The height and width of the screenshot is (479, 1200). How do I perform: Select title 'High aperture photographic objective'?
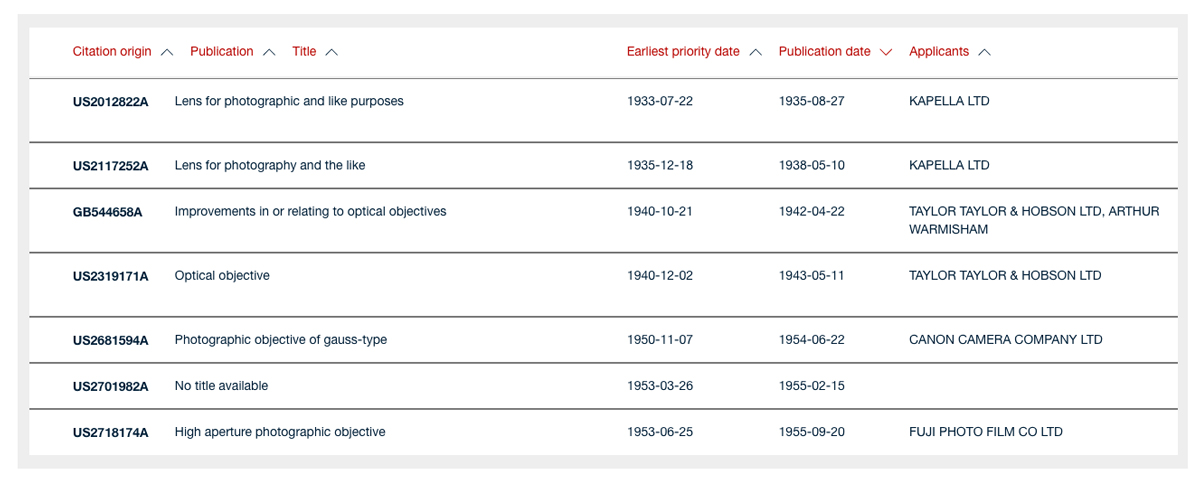pos(280,431)
